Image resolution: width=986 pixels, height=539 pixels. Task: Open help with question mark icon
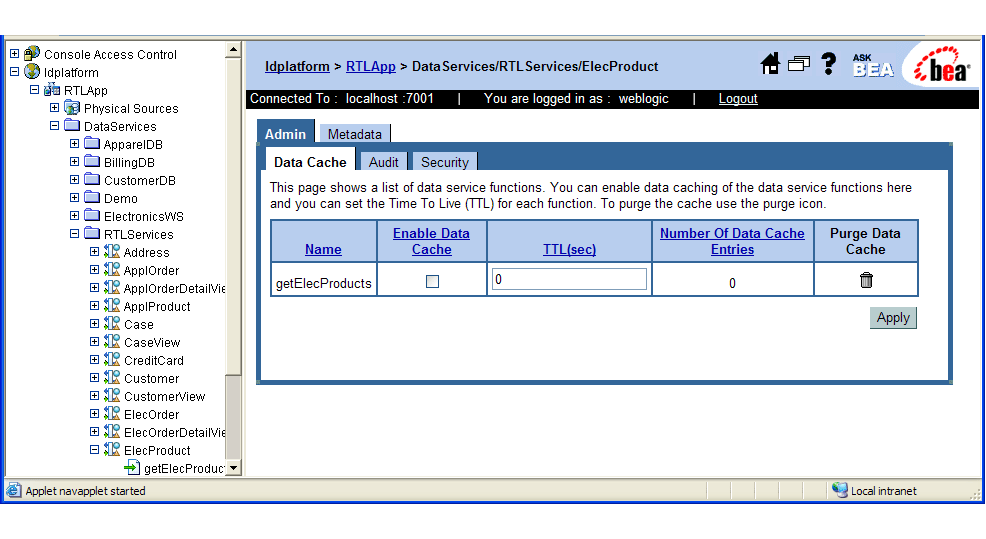pos(829,64)
